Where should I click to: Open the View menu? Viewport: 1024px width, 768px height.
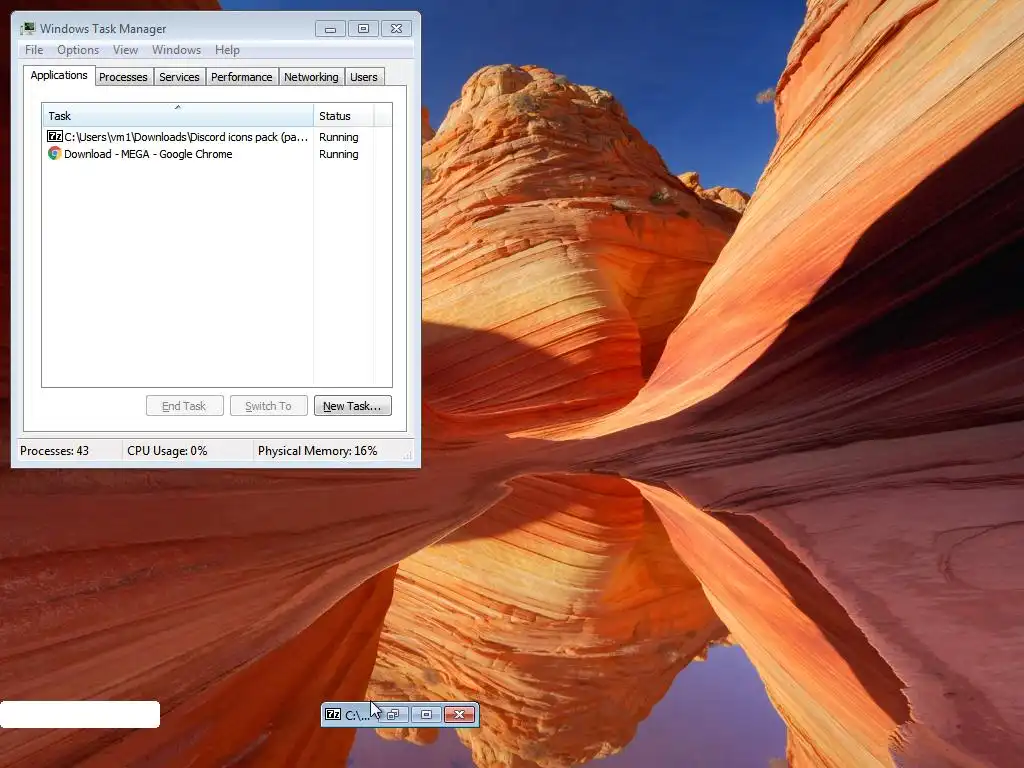pyautogui.click(x=125, y=50)
